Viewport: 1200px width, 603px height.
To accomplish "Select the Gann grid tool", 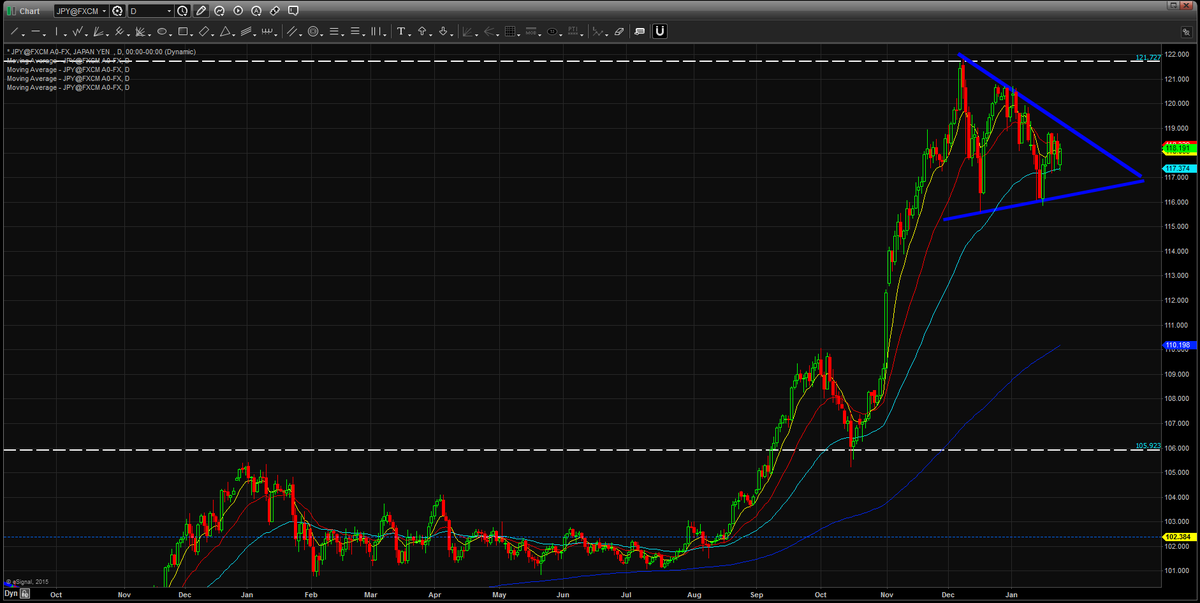I will tap(510, 31).
